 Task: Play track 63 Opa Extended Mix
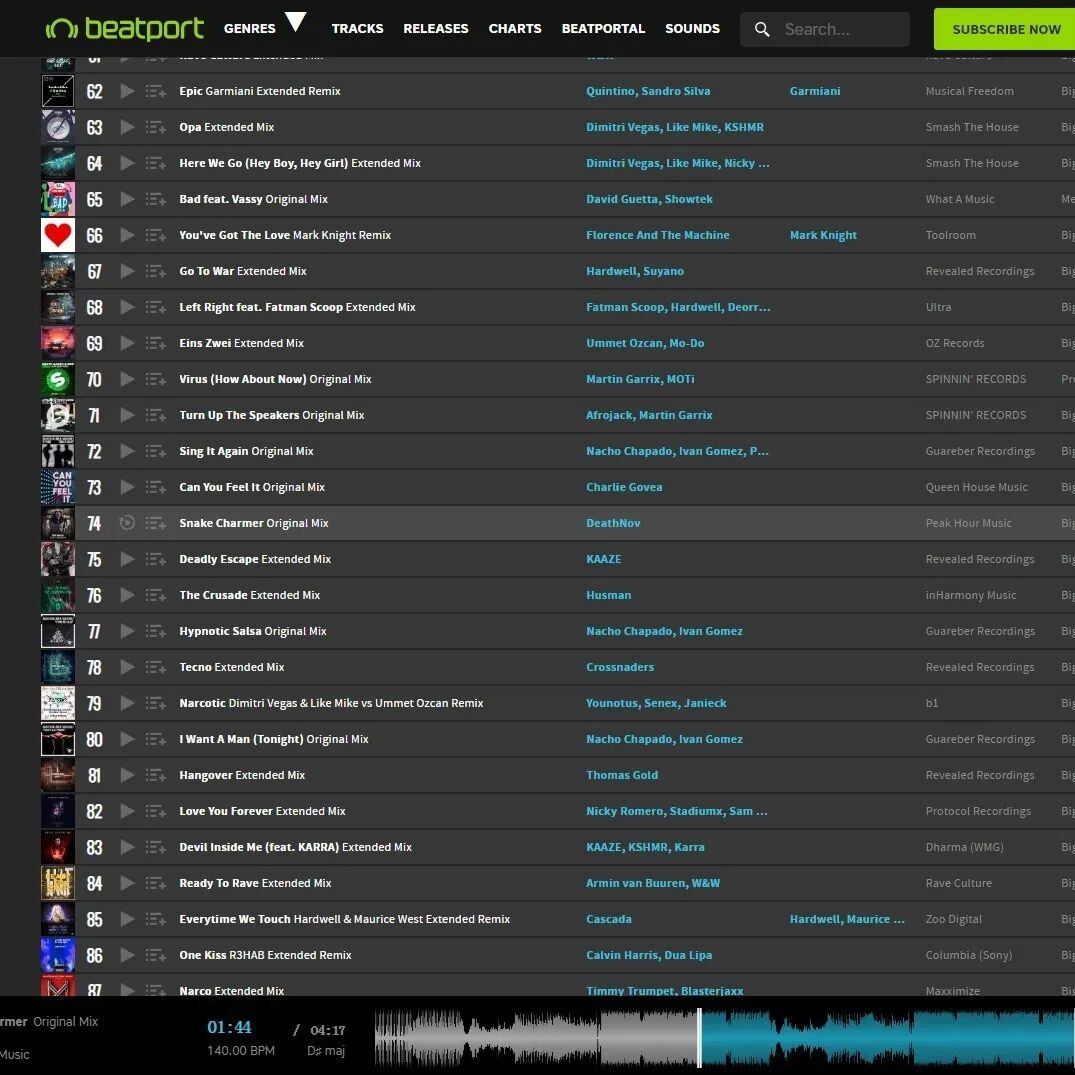click(x=127, y=127)
